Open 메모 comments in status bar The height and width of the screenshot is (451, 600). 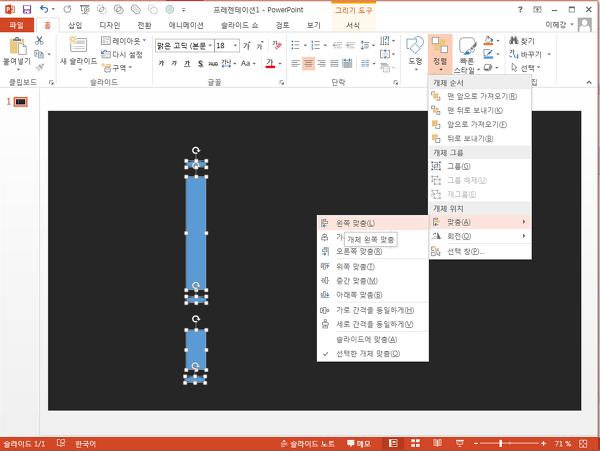(x=359, y=444)
